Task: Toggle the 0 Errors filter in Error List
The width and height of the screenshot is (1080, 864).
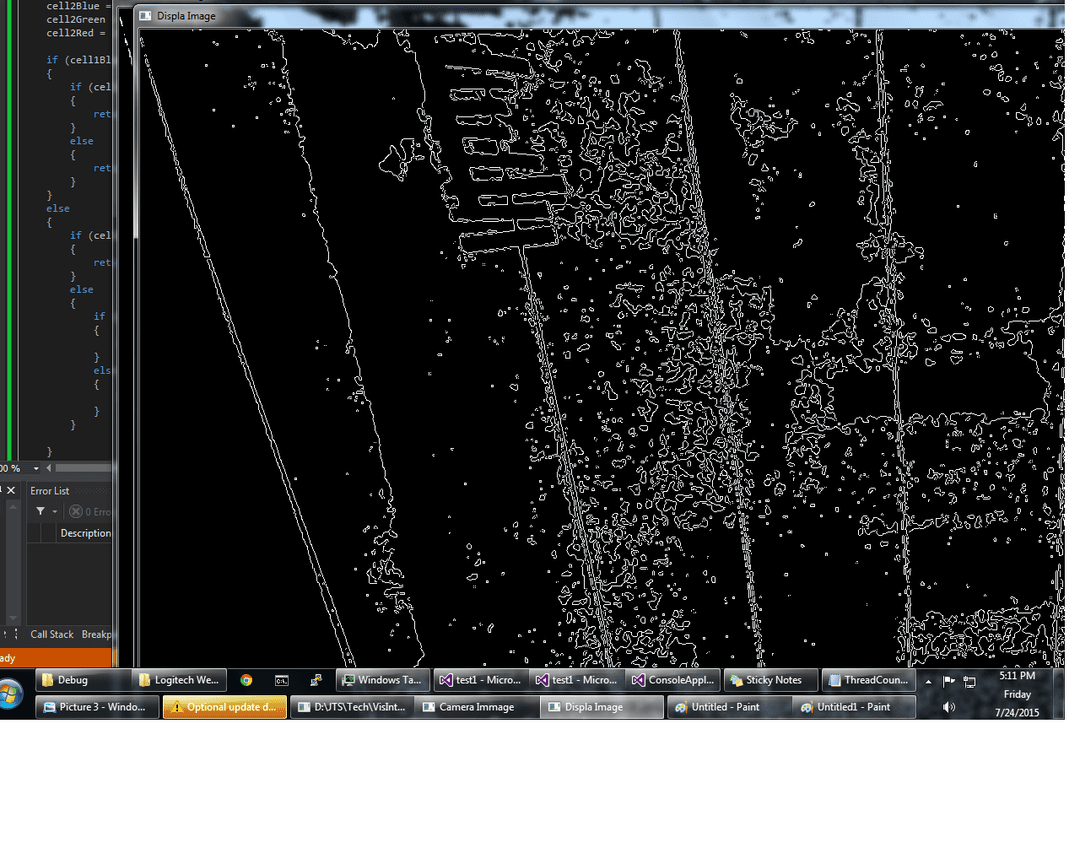Action: click(x=90, y=512)
